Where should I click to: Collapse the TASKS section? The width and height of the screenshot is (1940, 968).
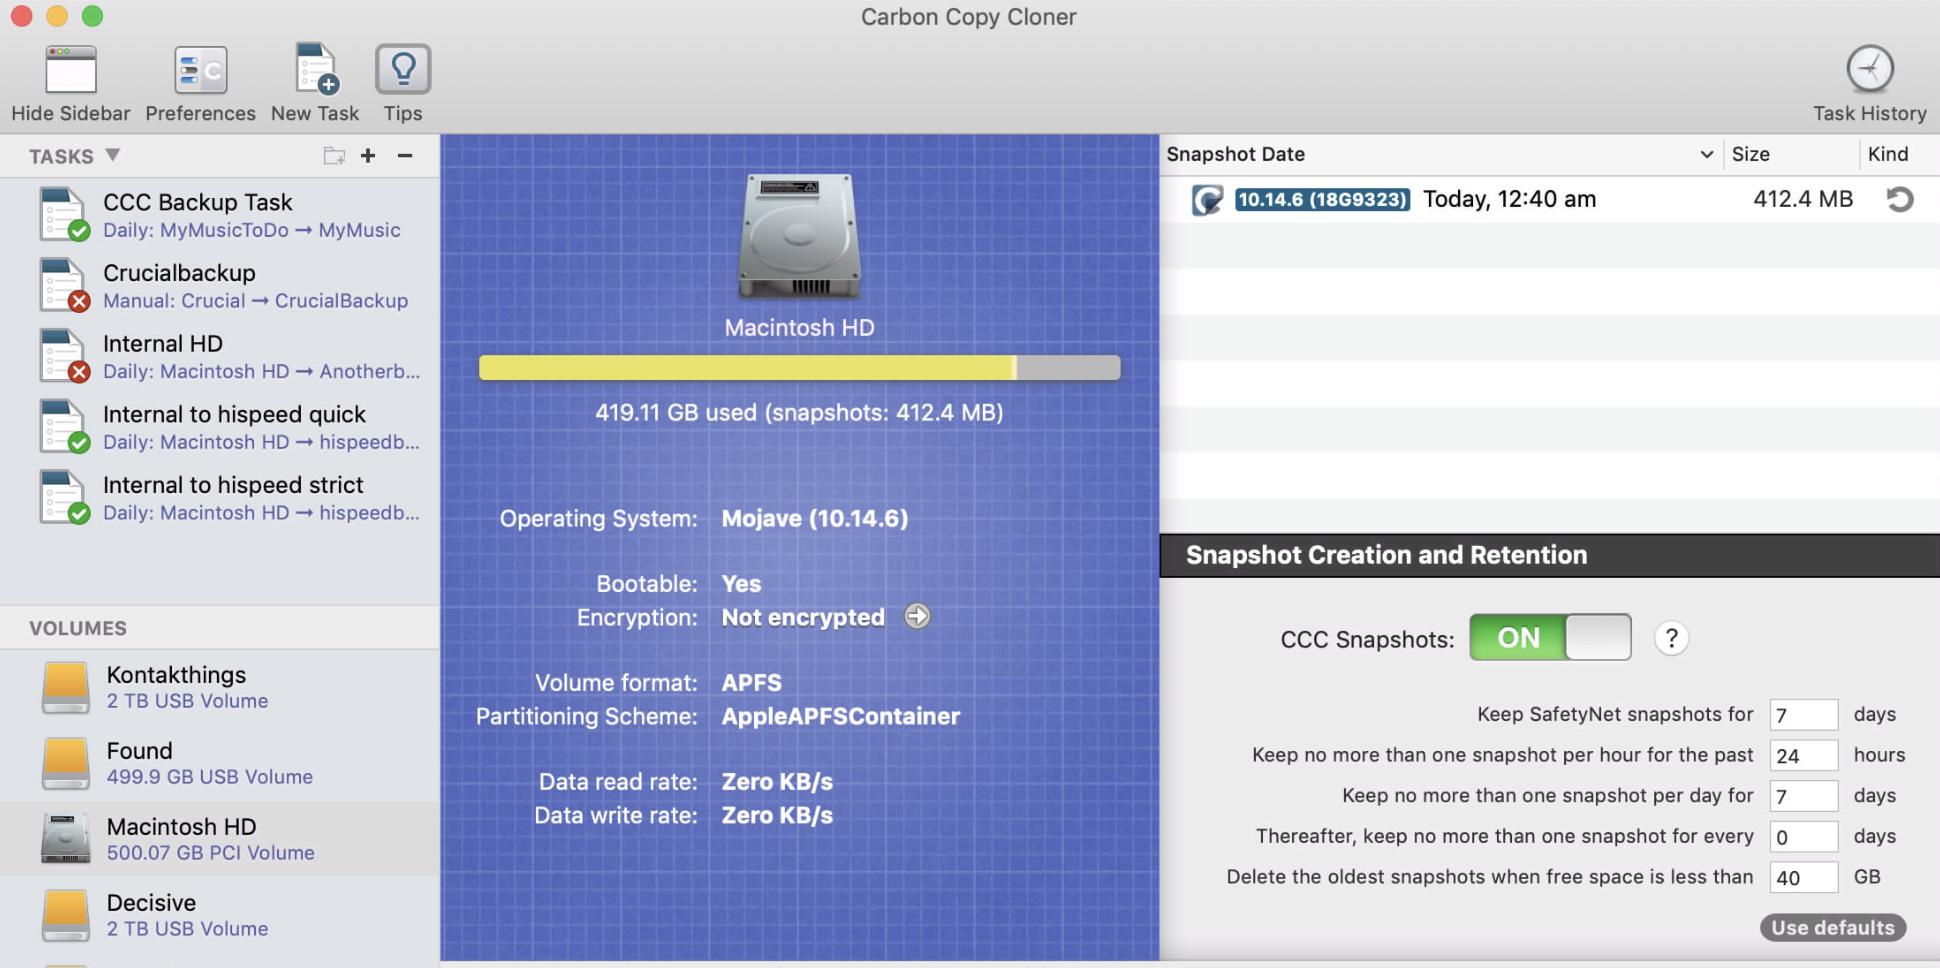coord(113,155)
